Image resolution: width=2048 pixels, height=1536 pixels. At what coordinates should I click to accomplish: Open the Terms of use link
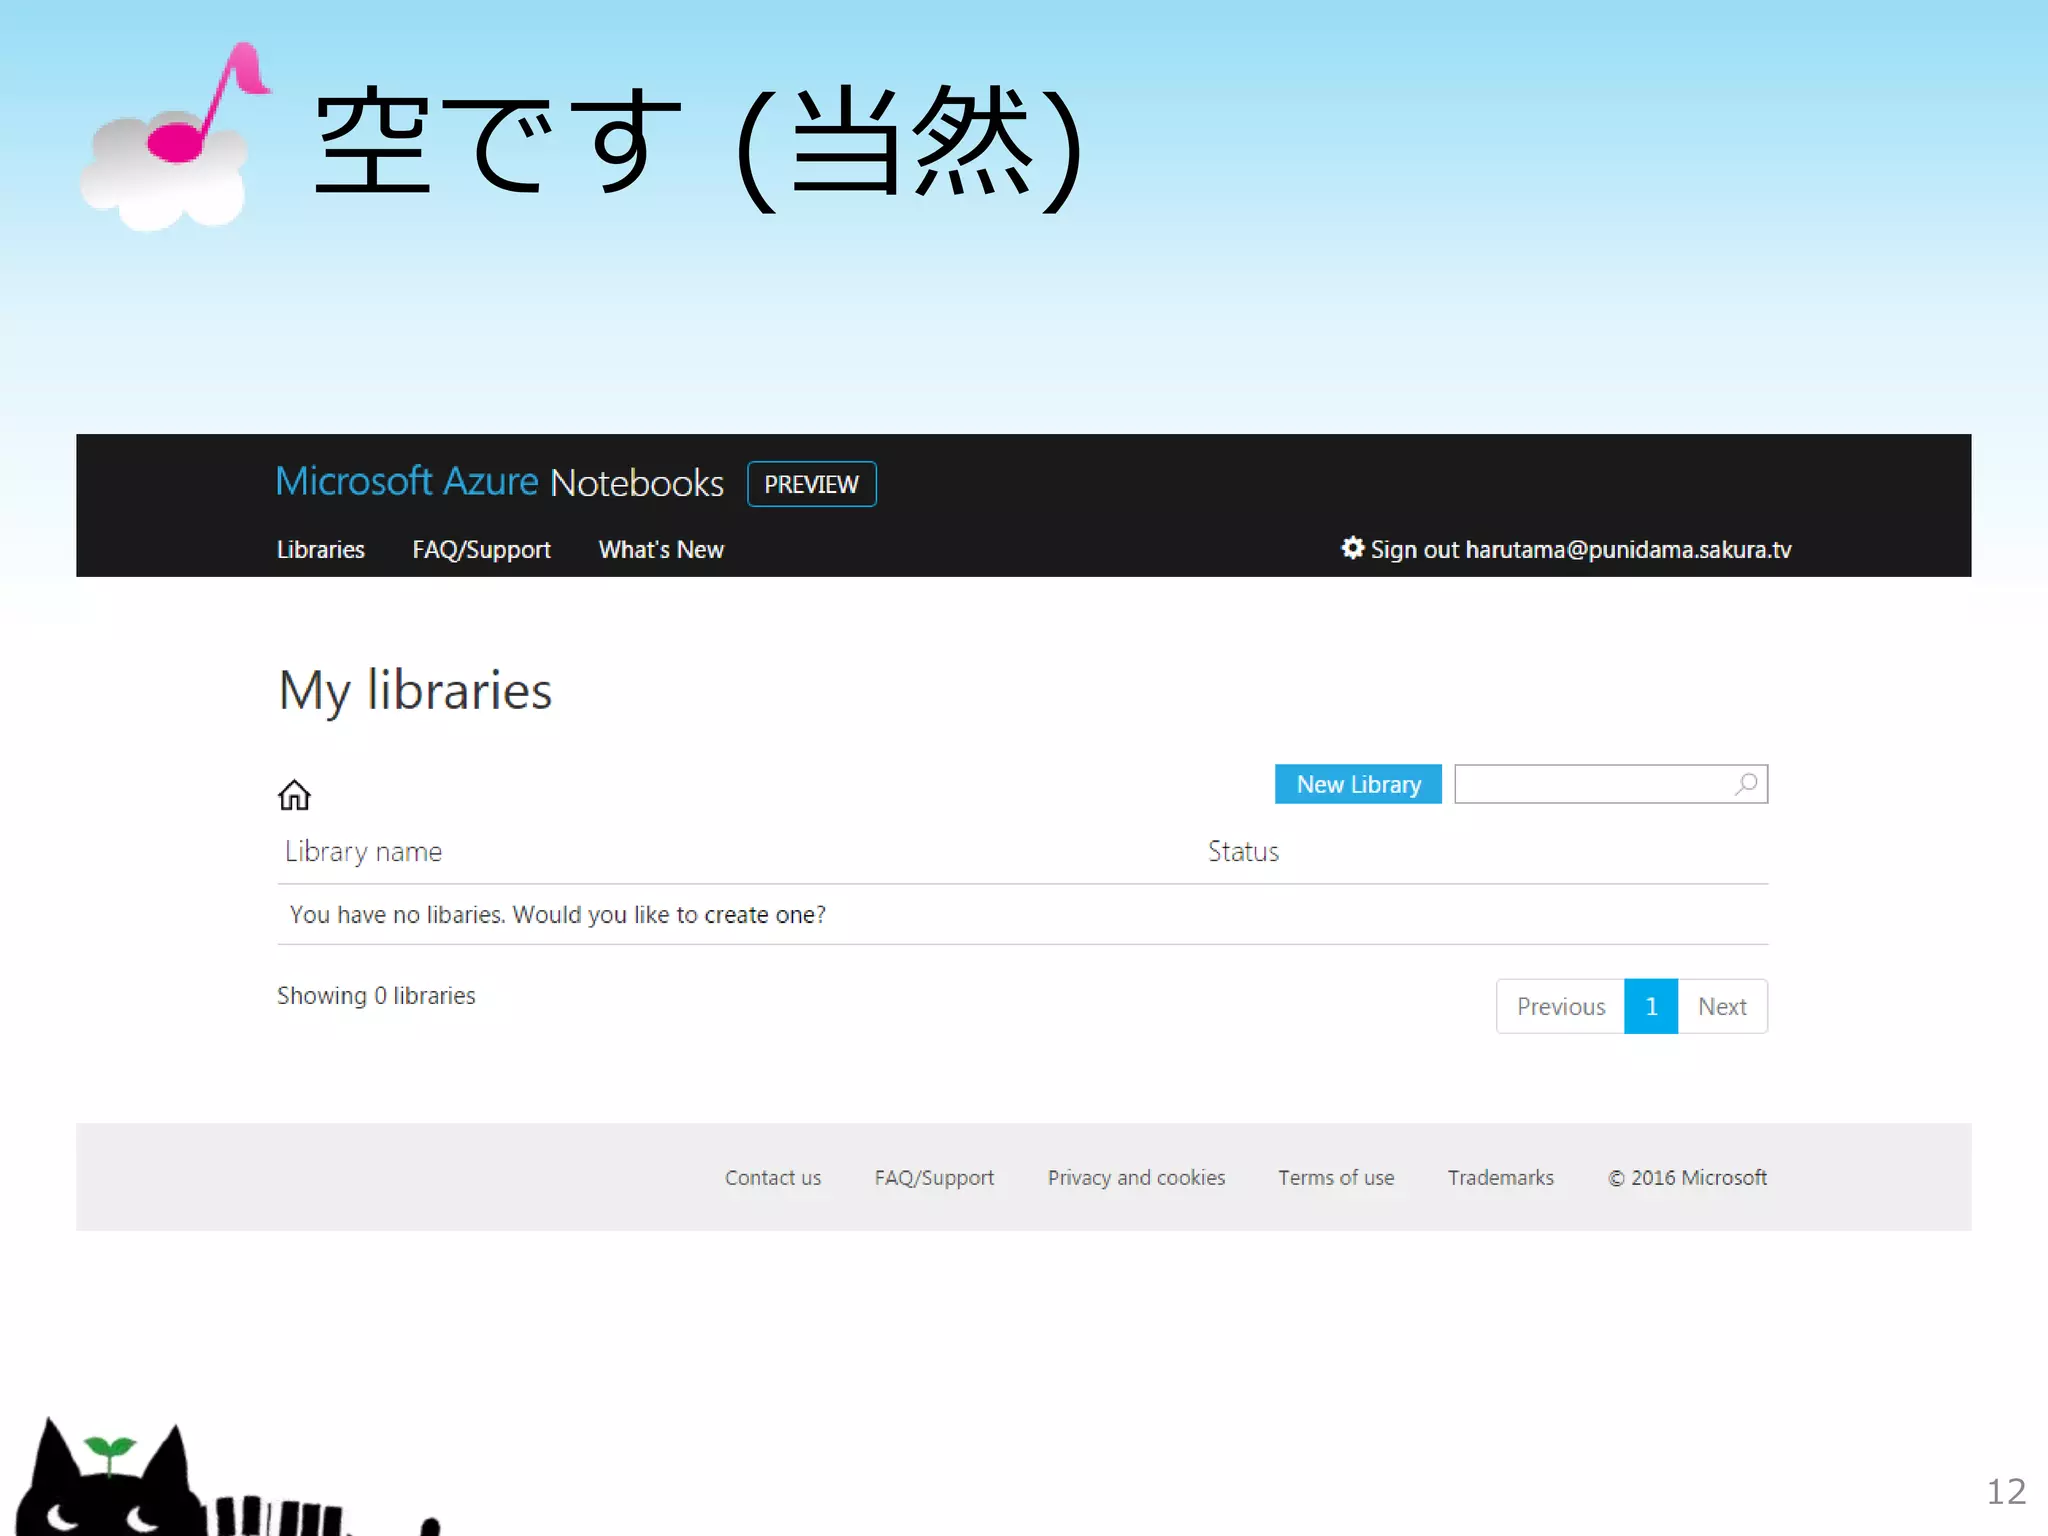pos(1335,1178)
